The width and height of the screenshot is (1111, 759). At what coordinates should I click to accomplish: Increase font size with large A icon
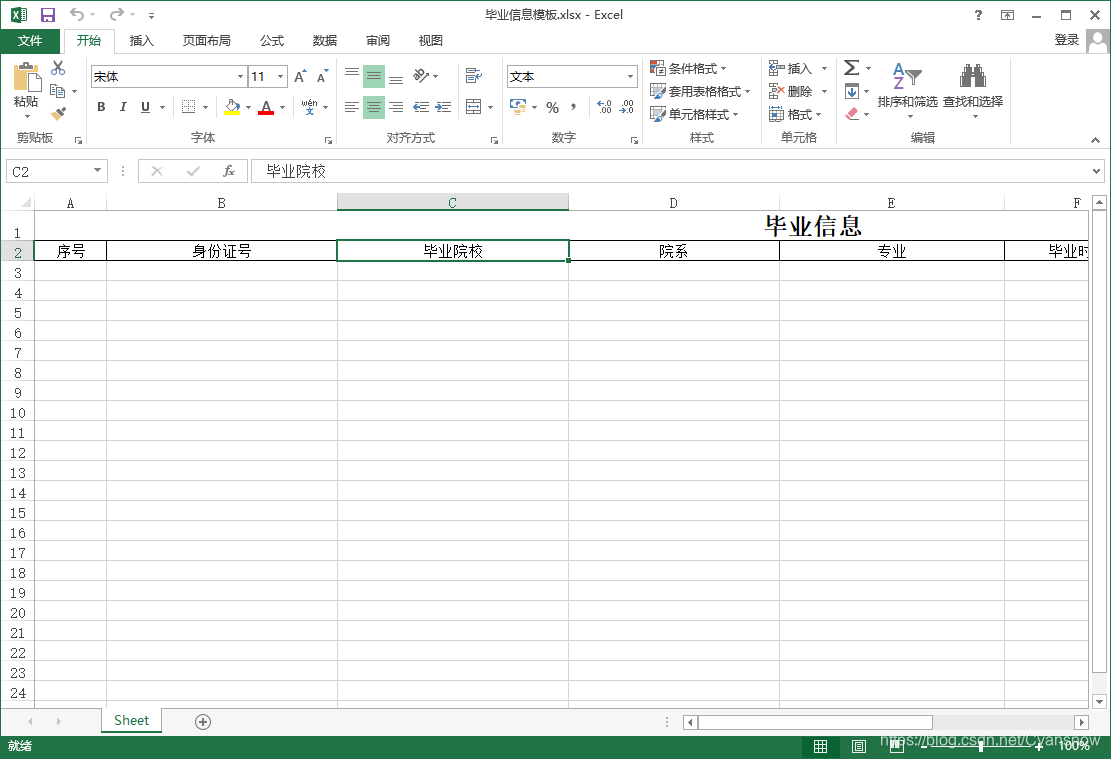click(x=300, y=77)
